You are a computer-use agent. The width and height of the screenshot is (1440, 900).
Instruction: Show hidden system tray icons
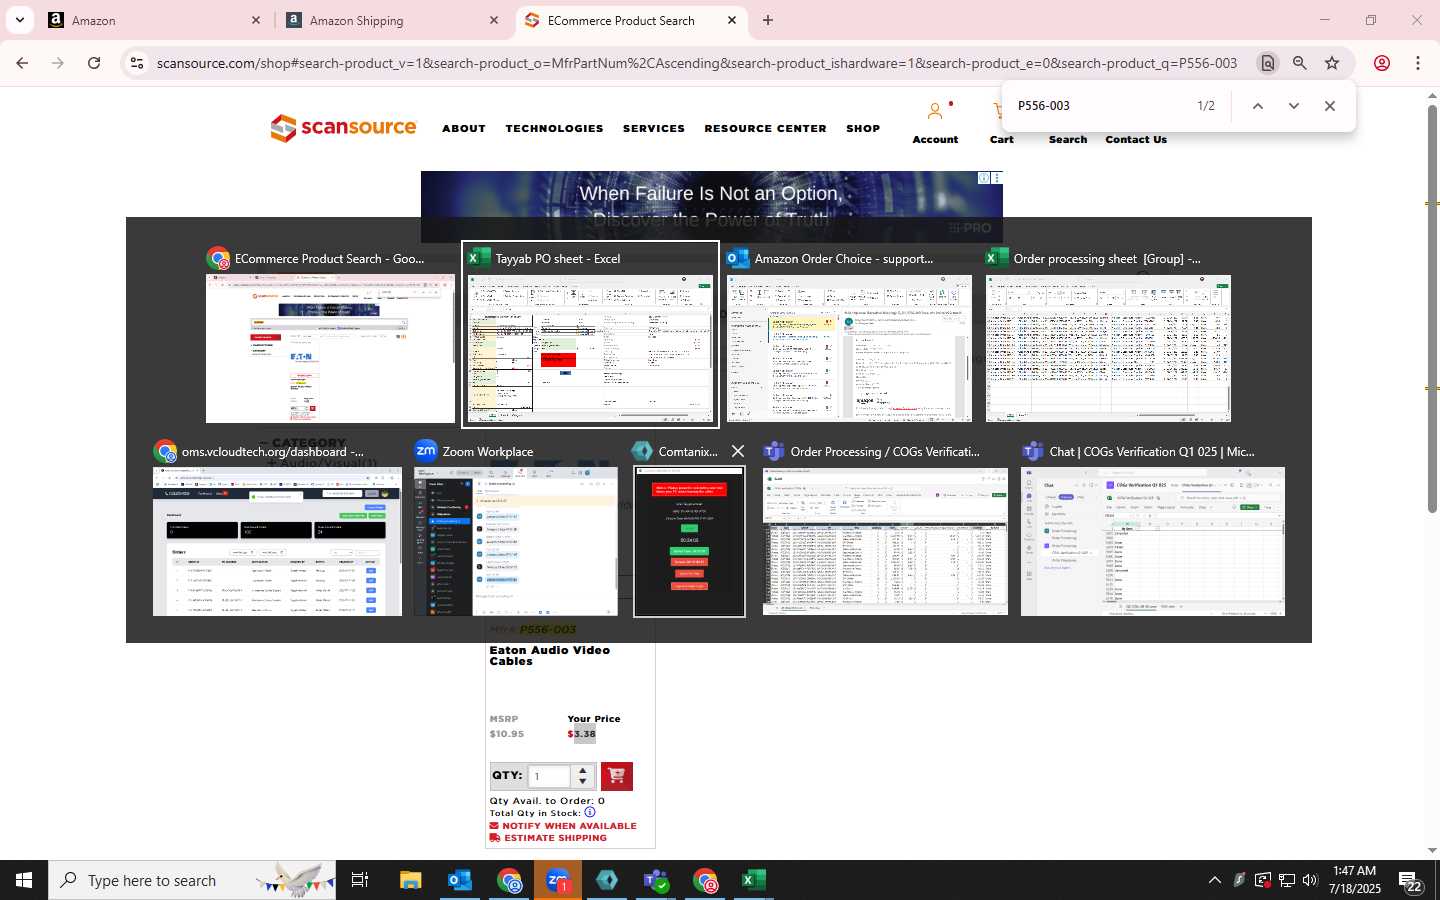[x=1214, y=880]
